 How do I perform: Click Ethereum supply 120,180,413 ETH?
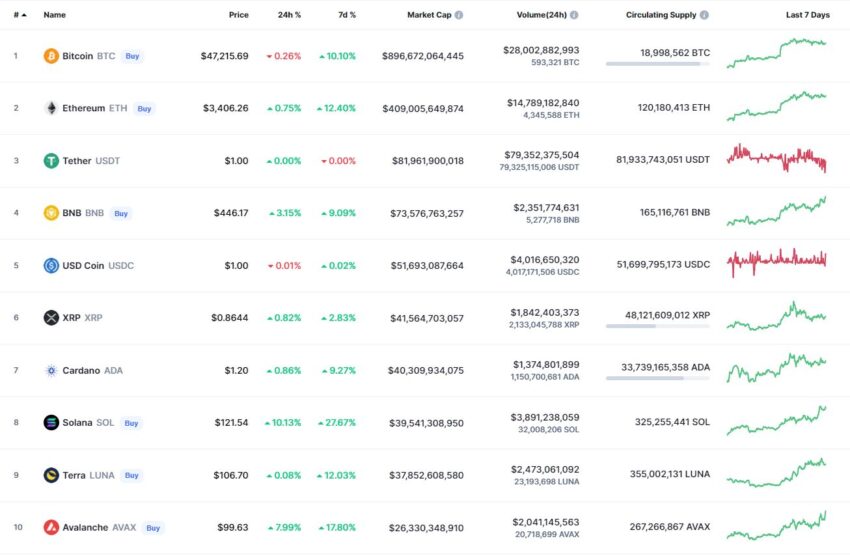[674, 107]
